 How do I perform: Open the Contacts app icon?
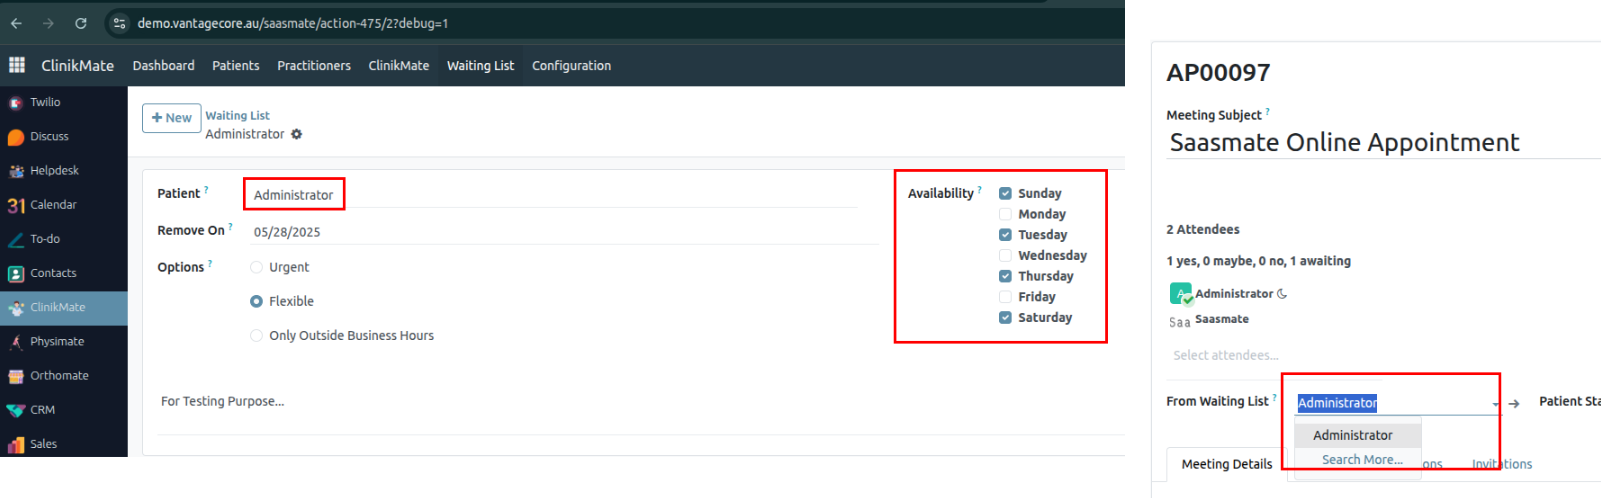16,273
